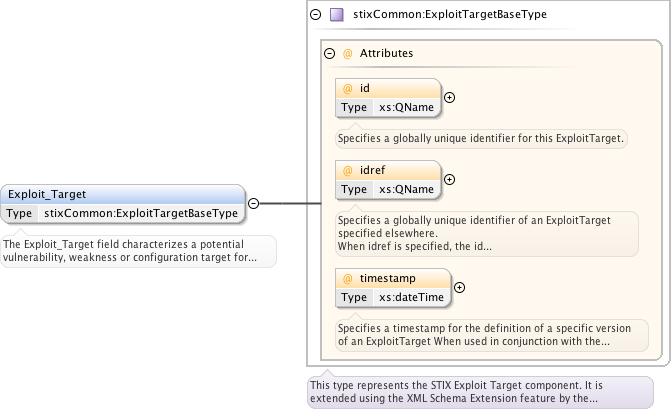Collapse the stixCommon:ExploitTargetBaseType box
The width and height of the screenshot is (672, 412).
tap(316, 15)
